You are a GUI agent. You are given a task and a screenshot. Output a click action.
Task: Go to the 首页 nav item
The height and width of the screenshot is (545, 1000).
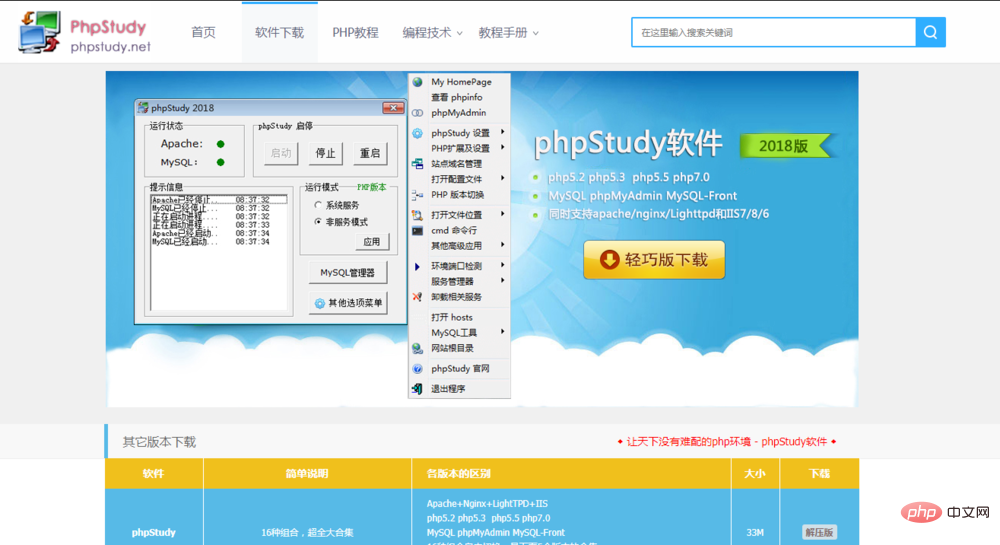coord(203,33)
